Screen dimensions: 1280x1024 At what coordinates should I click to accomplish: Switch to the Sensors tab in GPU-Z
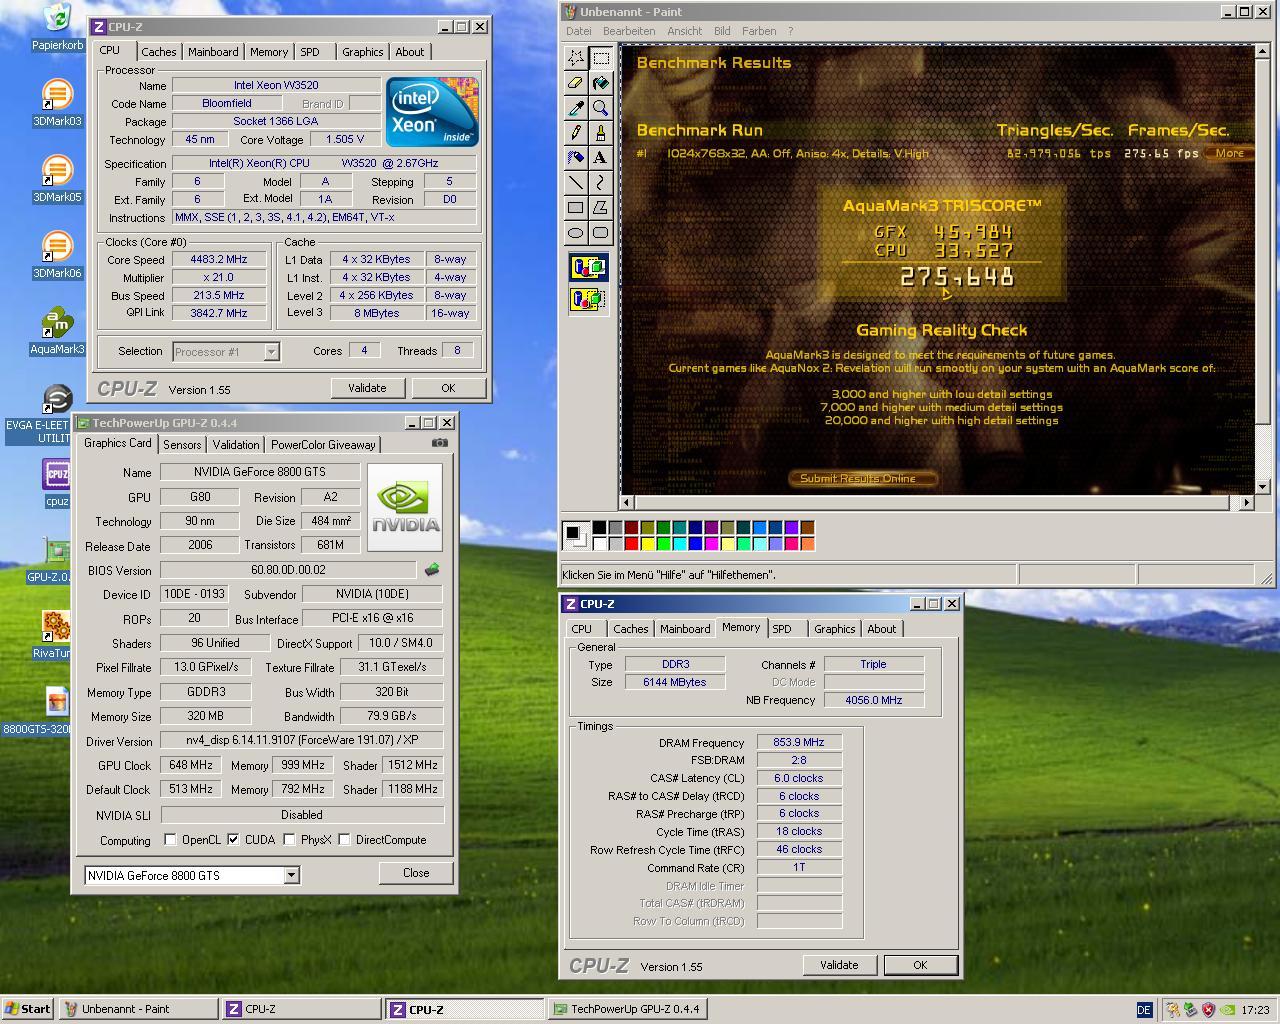[x=182, y=445]
